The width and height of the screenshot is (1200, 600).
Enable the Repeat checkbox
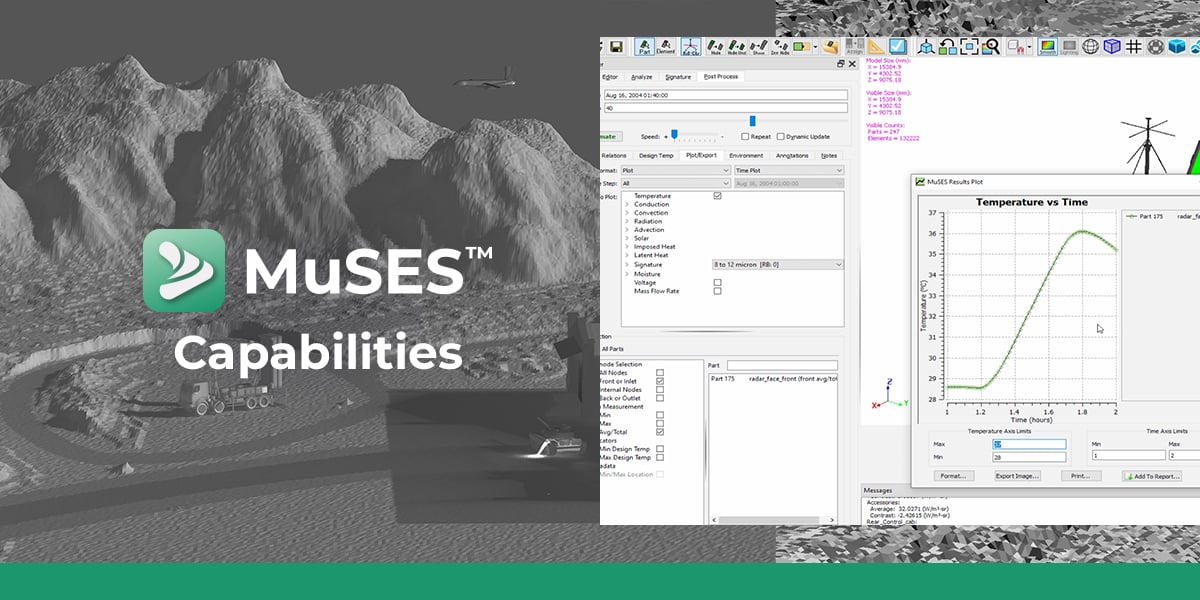(x=745, y=136)
